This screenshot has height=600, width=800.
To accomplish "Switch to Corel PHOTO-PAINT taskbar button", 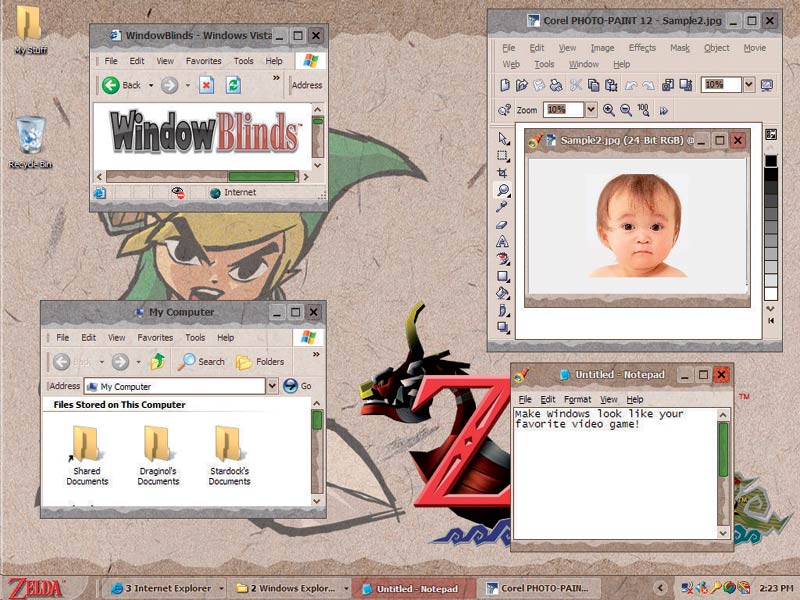I will coord(540,588).
